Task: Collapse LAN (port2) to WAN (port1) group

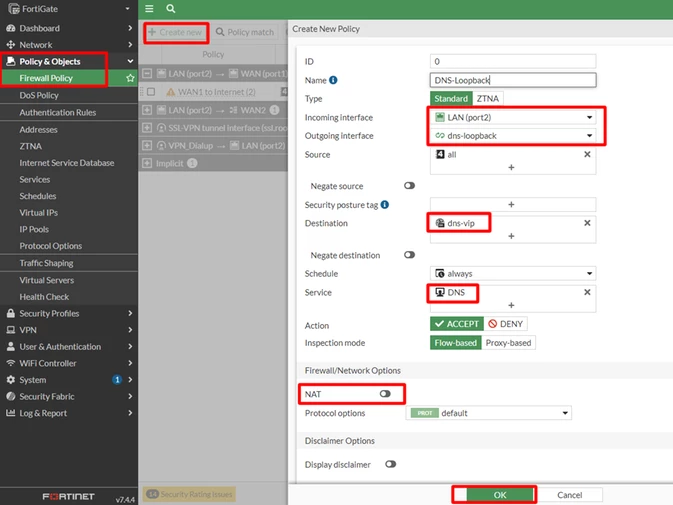Action: pos(147,73)
